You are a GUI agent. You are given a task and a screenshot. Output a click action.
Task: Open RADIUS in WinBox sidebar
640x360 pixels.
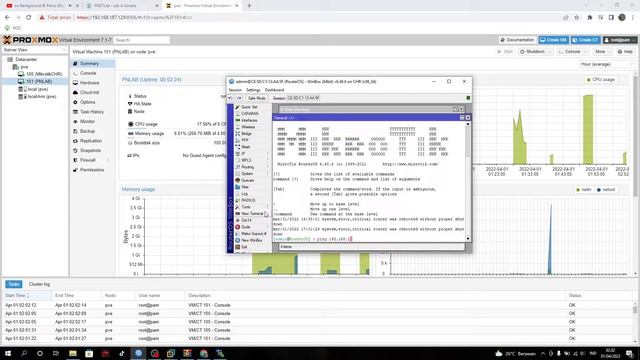pos(246,200)
